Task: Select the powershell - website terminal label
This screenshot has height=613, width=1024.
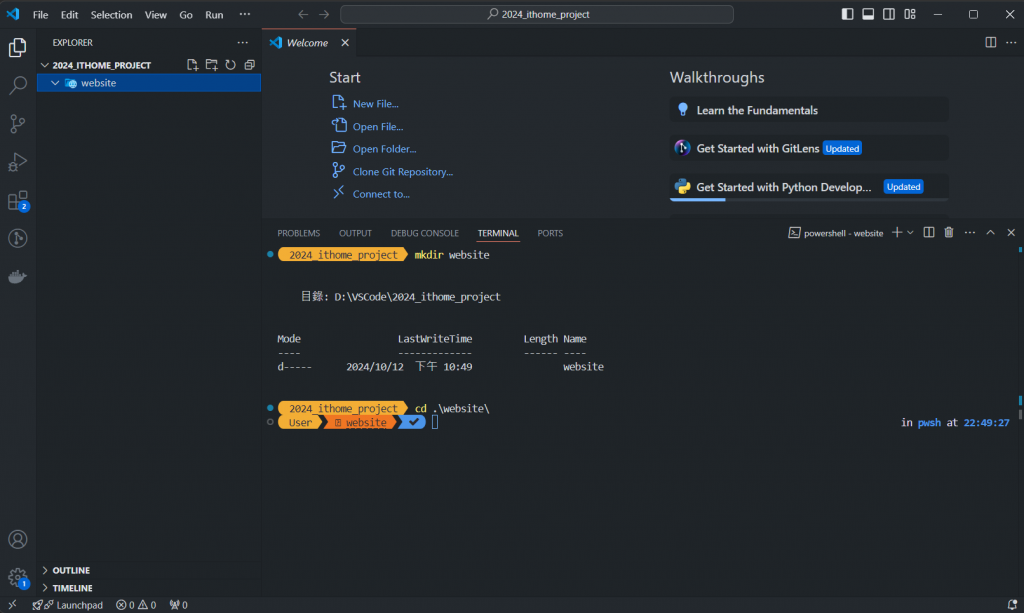Action: [x=836, y=233]
